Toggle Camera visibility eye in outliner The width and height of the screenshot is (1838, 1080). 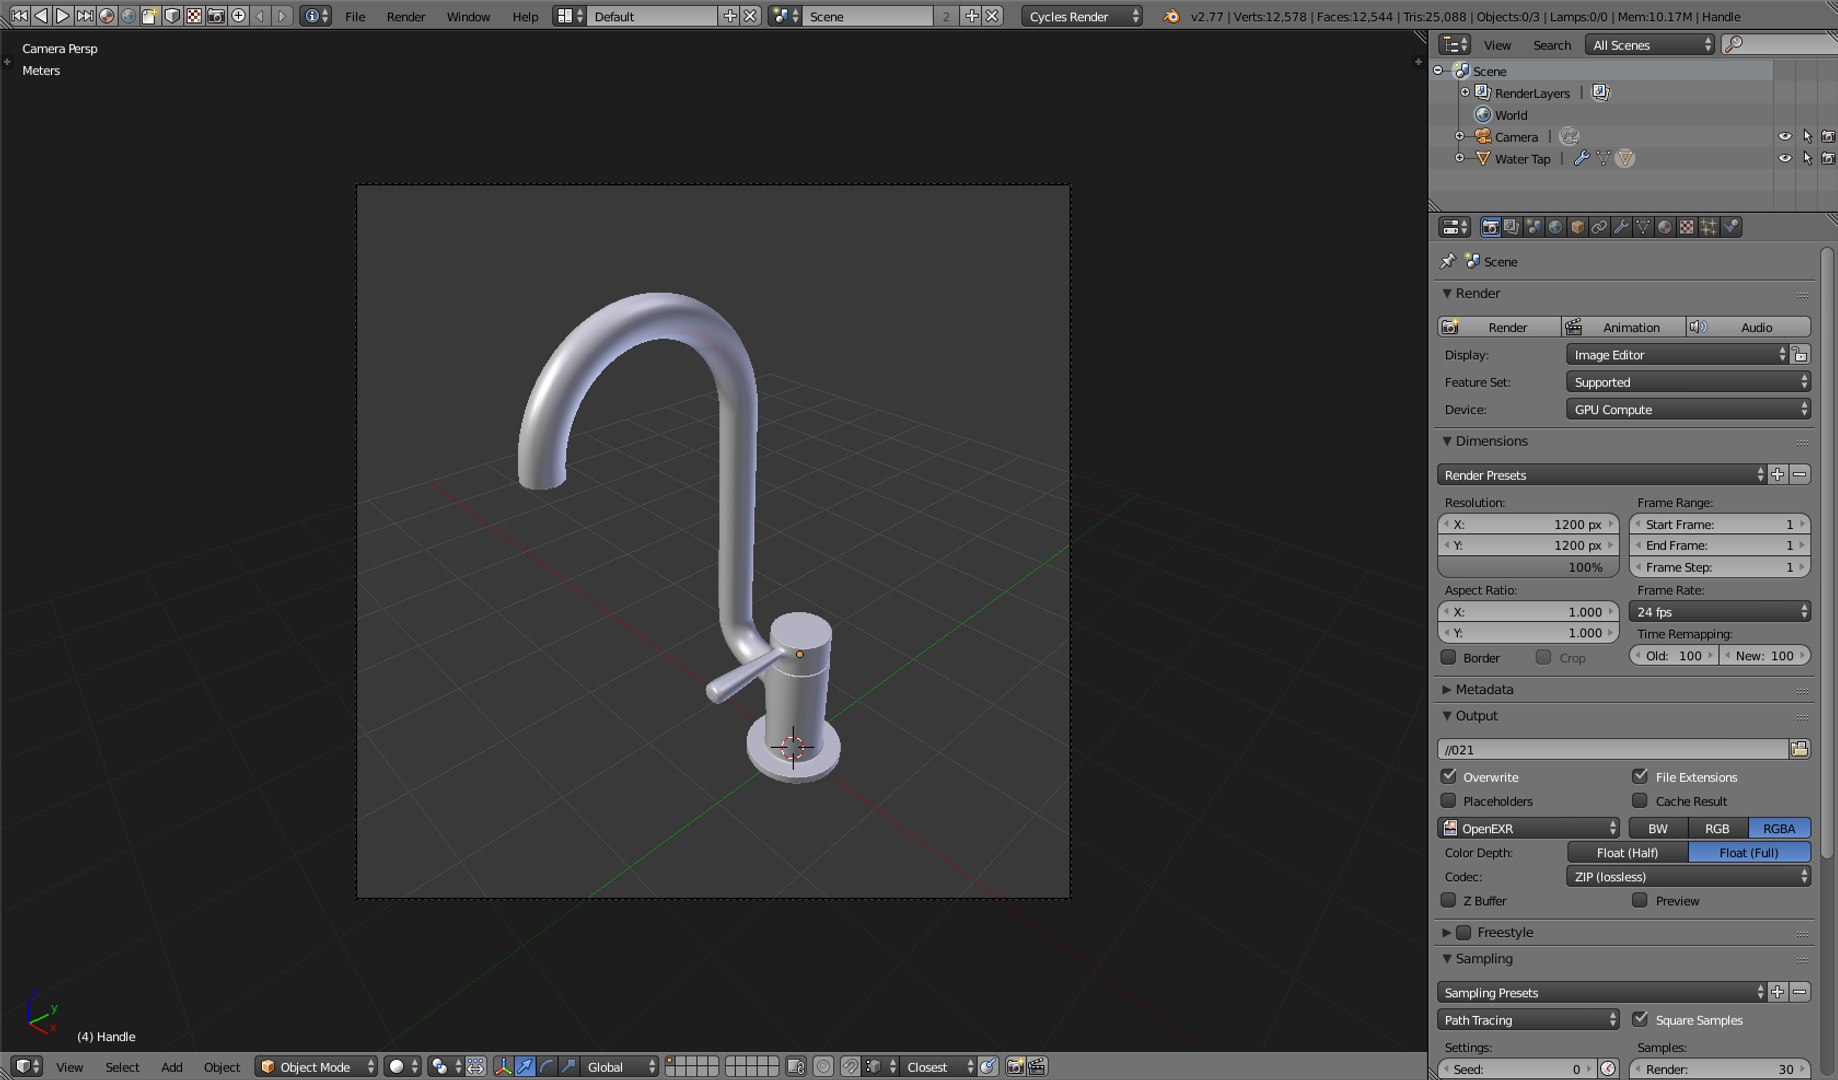[1785, 136]
